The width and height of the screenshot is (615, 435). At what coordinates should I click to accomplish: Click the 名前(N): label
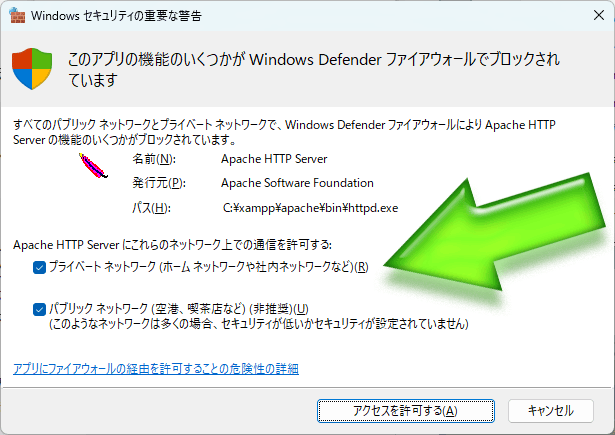click(154, 159)
